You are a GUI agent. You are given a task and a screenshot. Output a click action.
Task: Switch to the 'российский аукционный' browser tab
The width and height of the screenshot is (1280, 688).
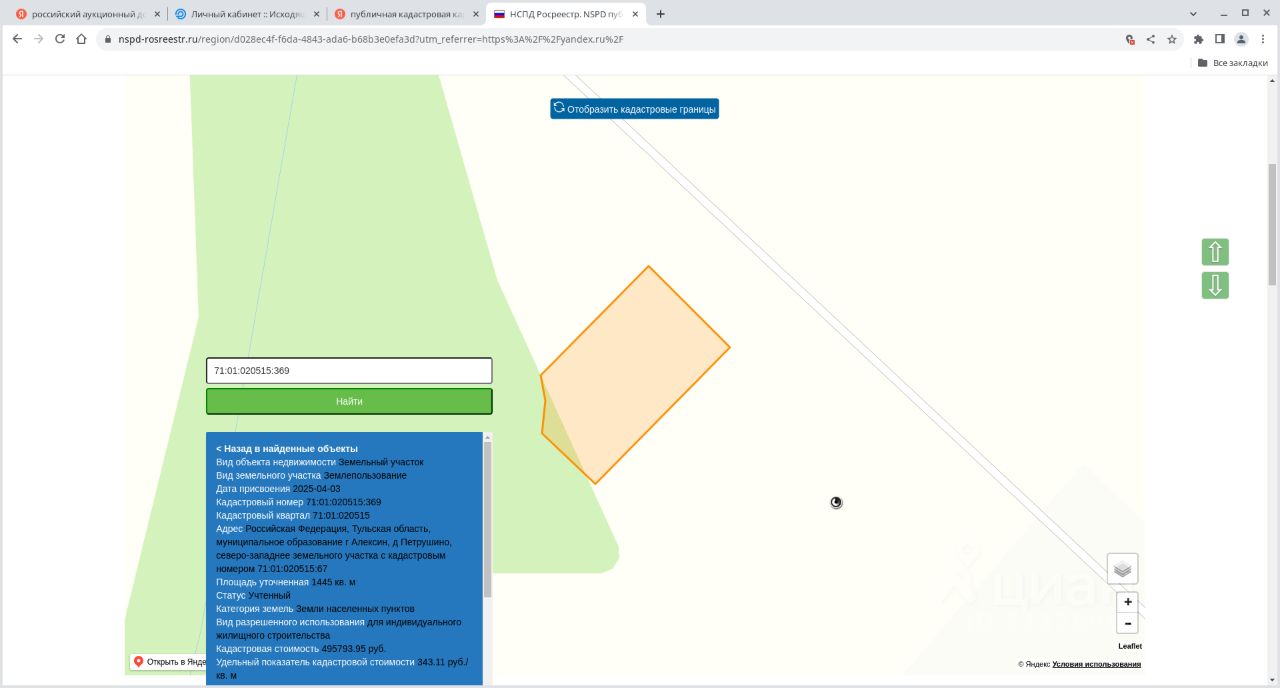tap(85, 14)
